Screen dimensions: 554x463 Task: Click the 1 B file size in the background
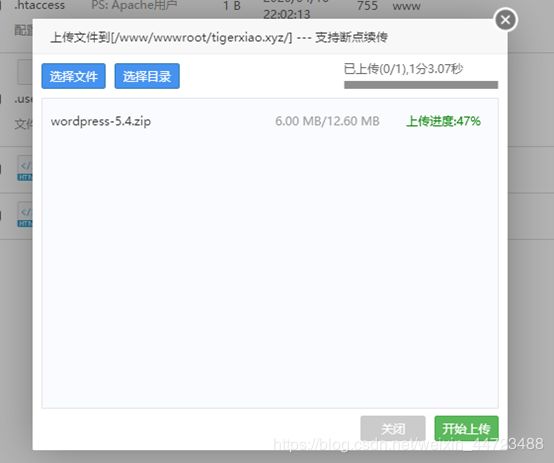232,5
